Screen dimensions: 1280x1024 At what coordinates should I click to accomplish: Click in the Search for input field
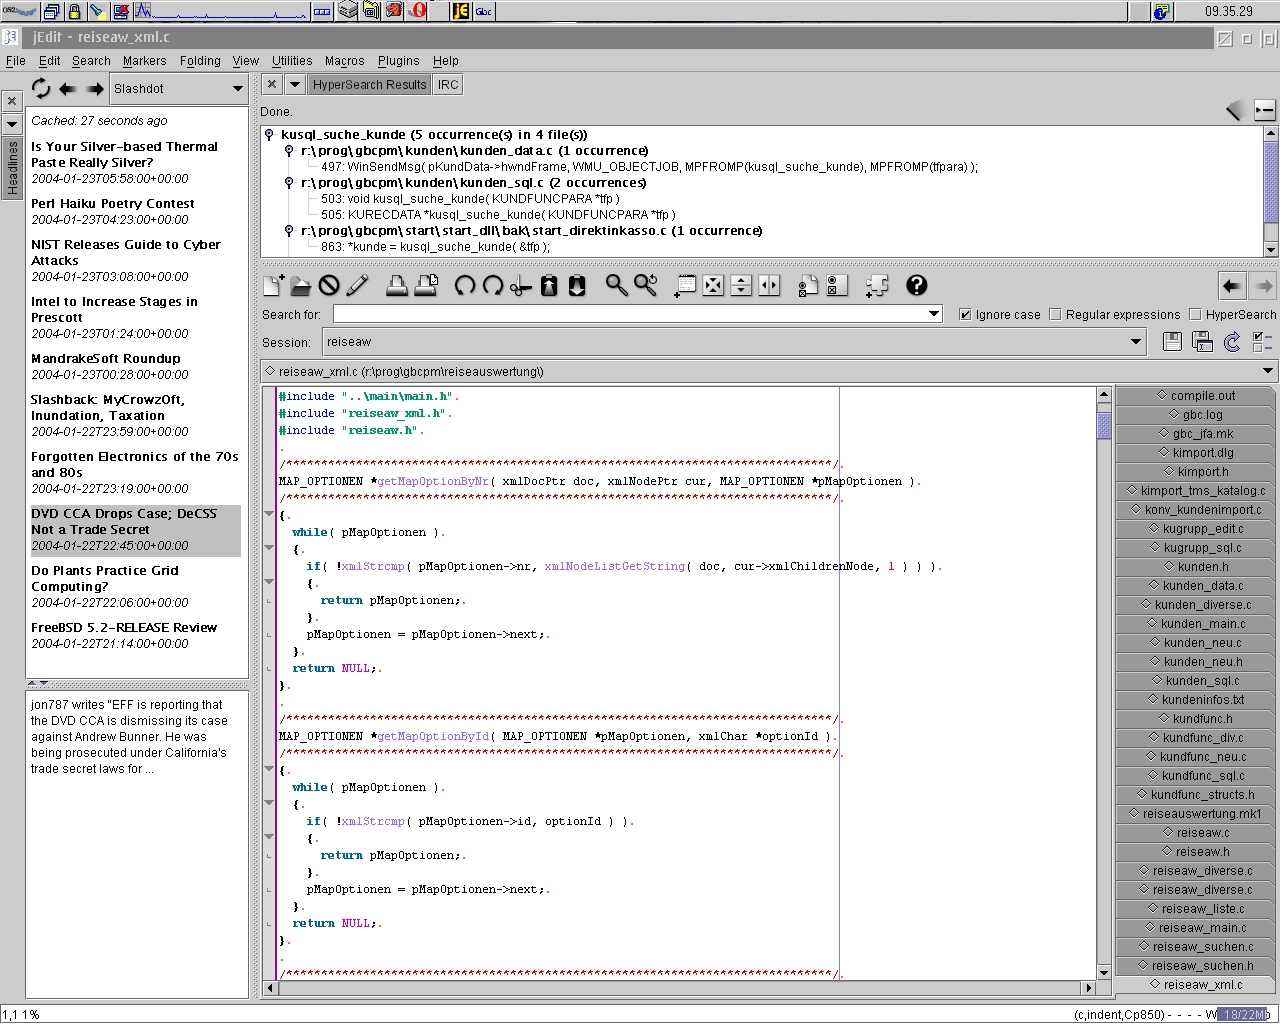tap(630, 314)
